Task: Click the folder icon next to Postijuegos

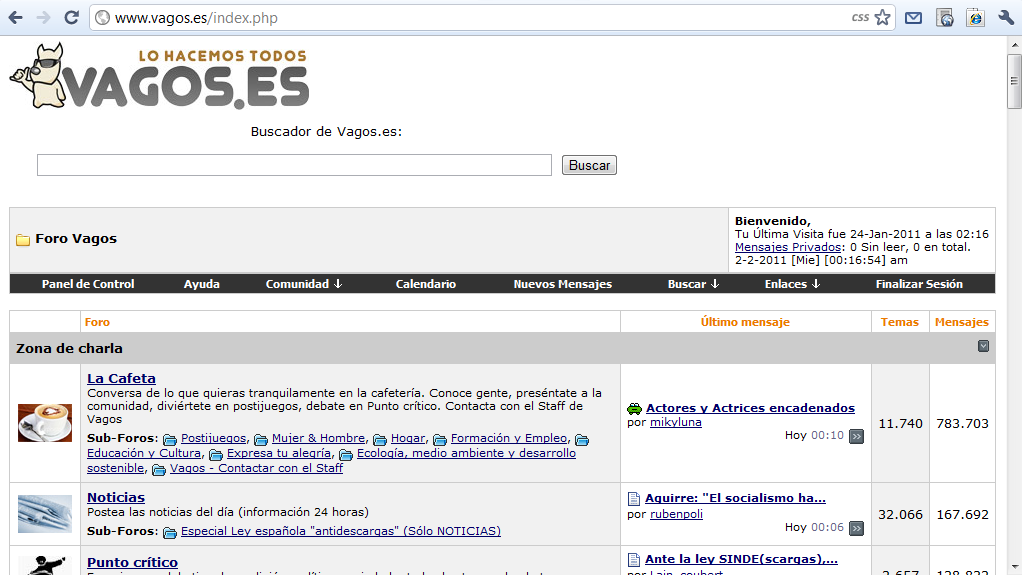Action: pos(169,439)
